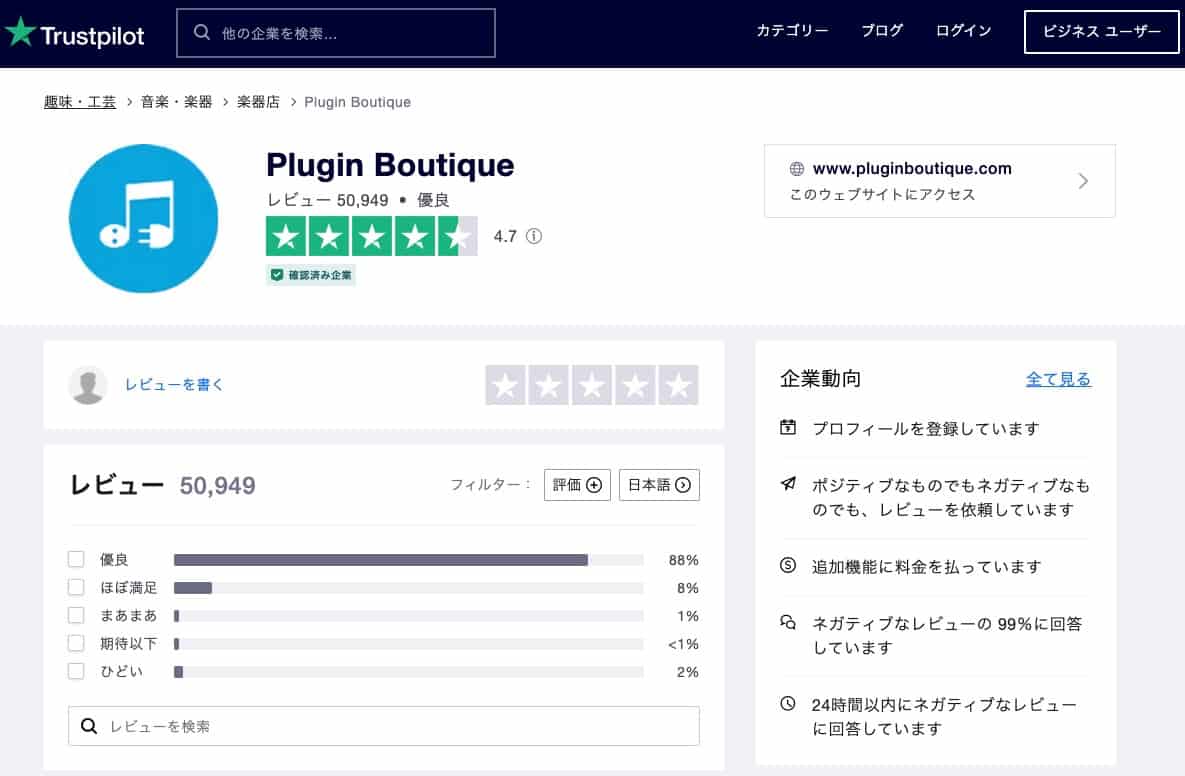Open the 日本語 language filter dropdown
Screen dimensions: 1185x776
click(x=659, y=485)
